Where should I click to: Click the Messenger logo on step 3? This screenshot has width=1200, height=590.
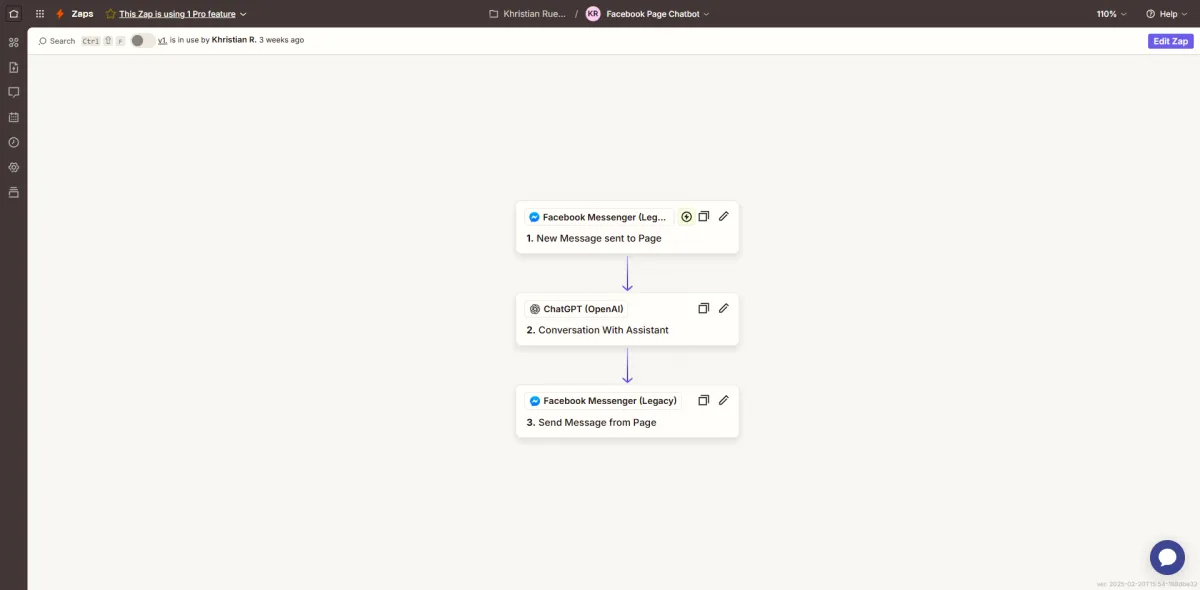(535, 401)
